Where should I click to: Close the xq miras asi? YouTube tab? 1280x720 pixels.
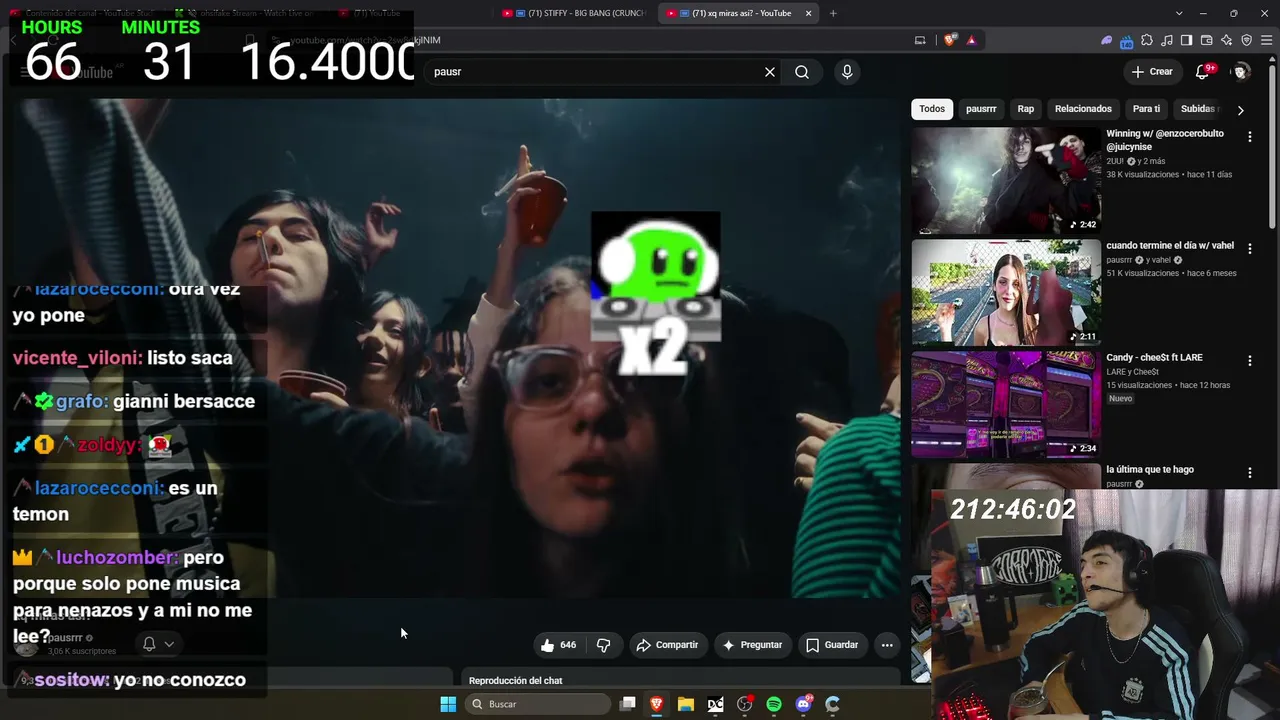coord(809,13)
